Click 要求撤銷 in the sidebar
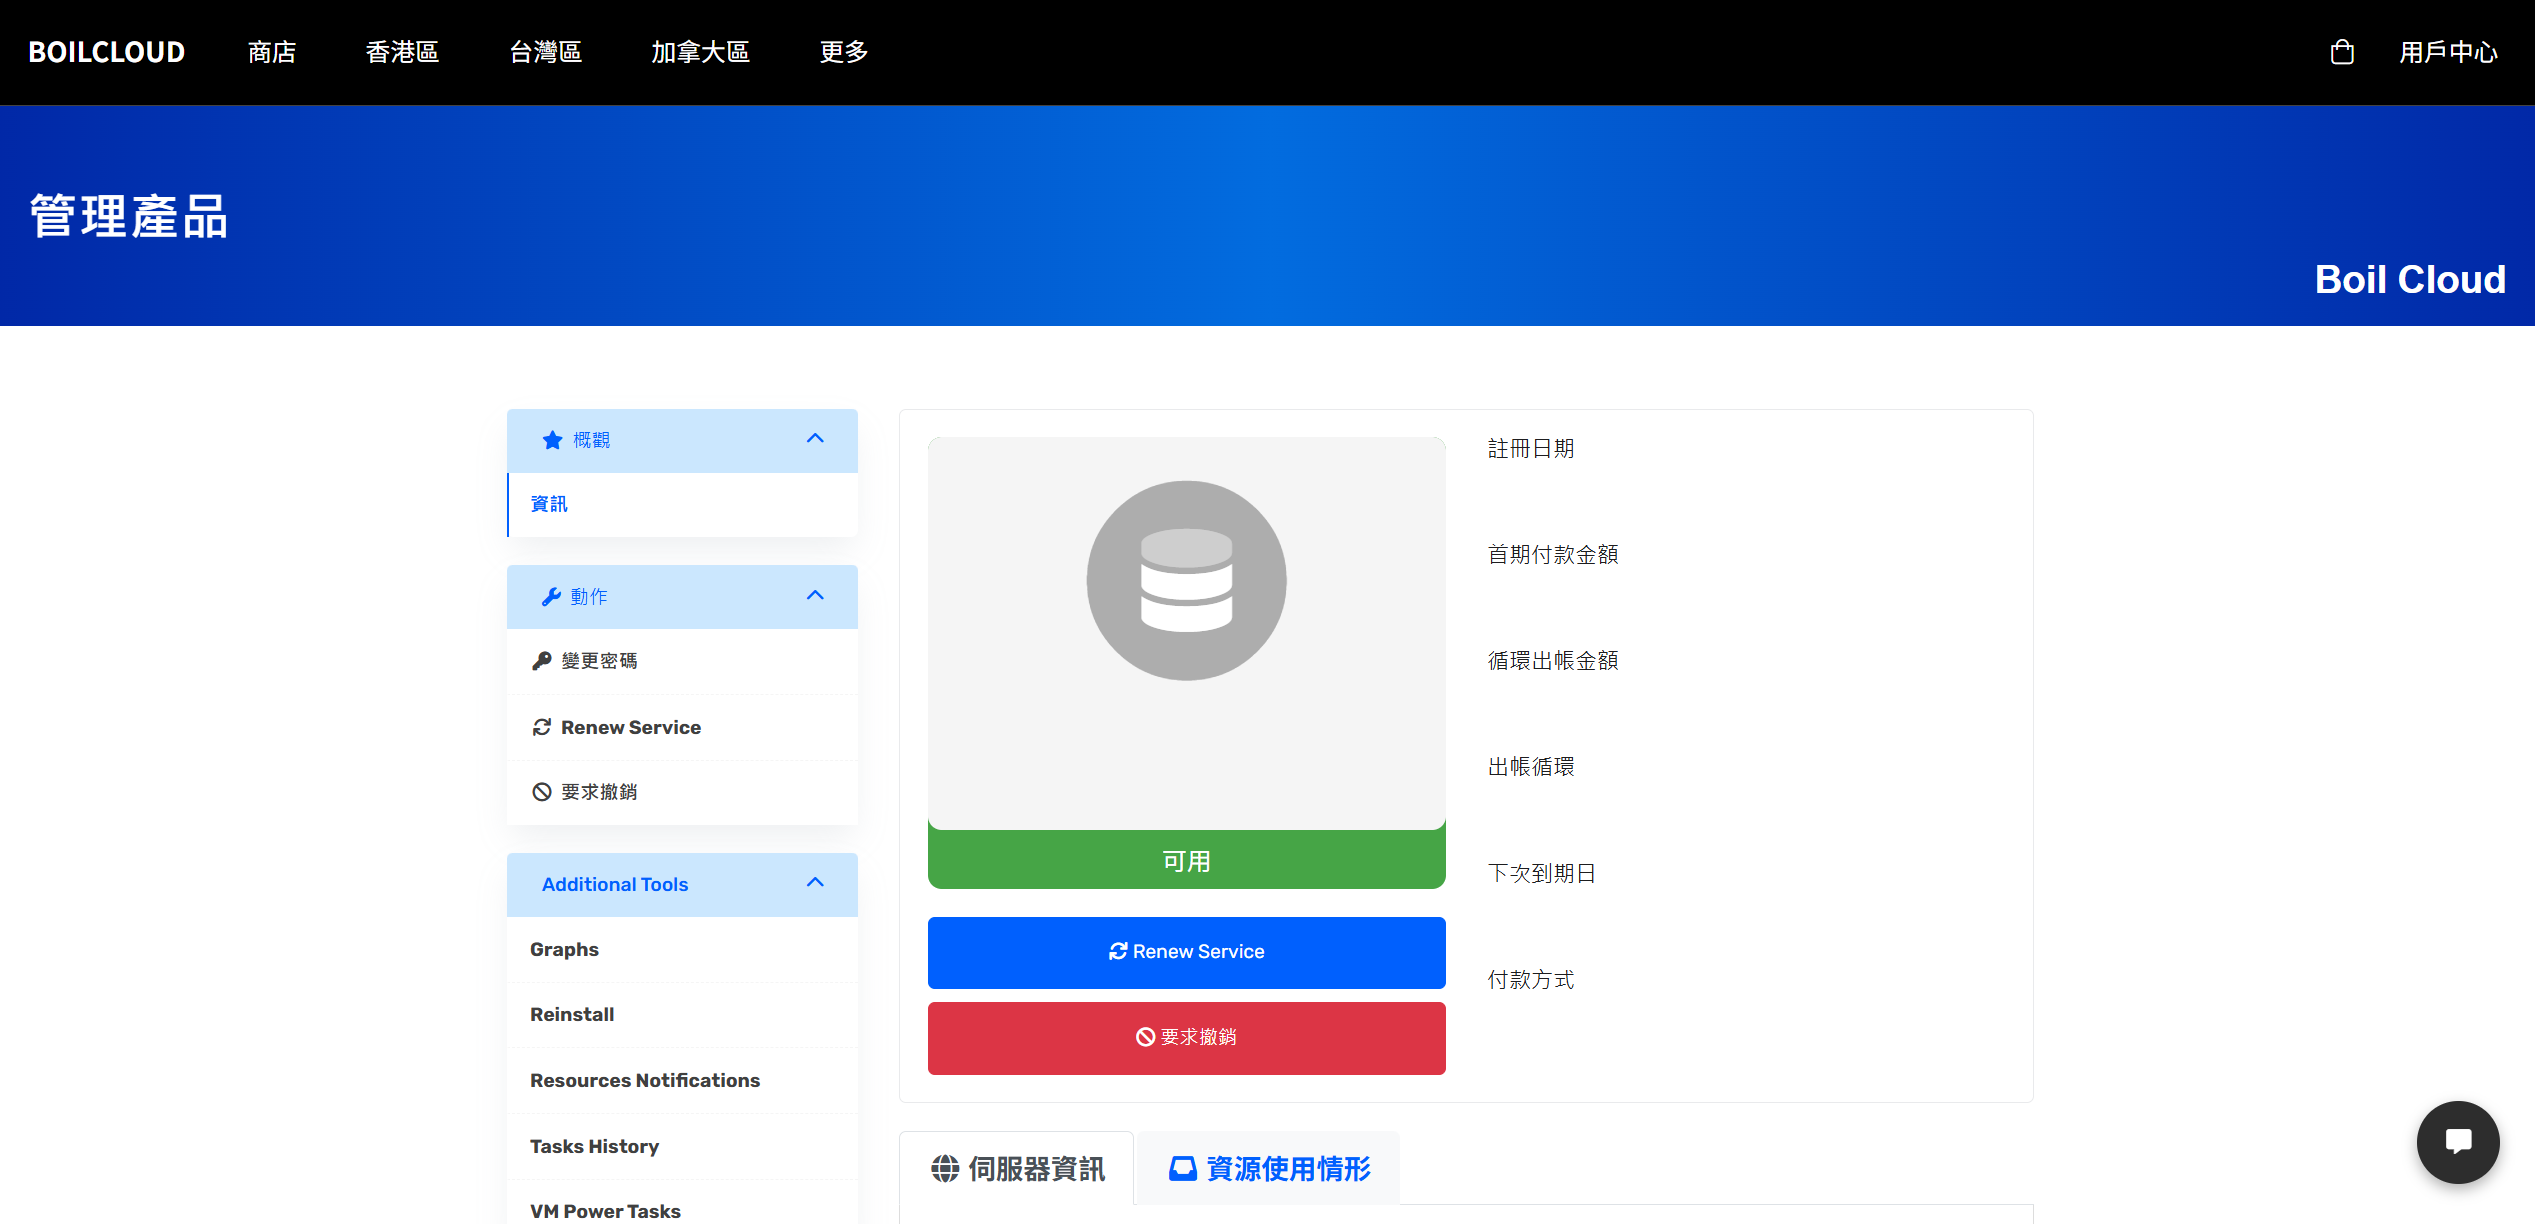The width and height of the screenshot is (2535, 1224). (x=683, y=792)
